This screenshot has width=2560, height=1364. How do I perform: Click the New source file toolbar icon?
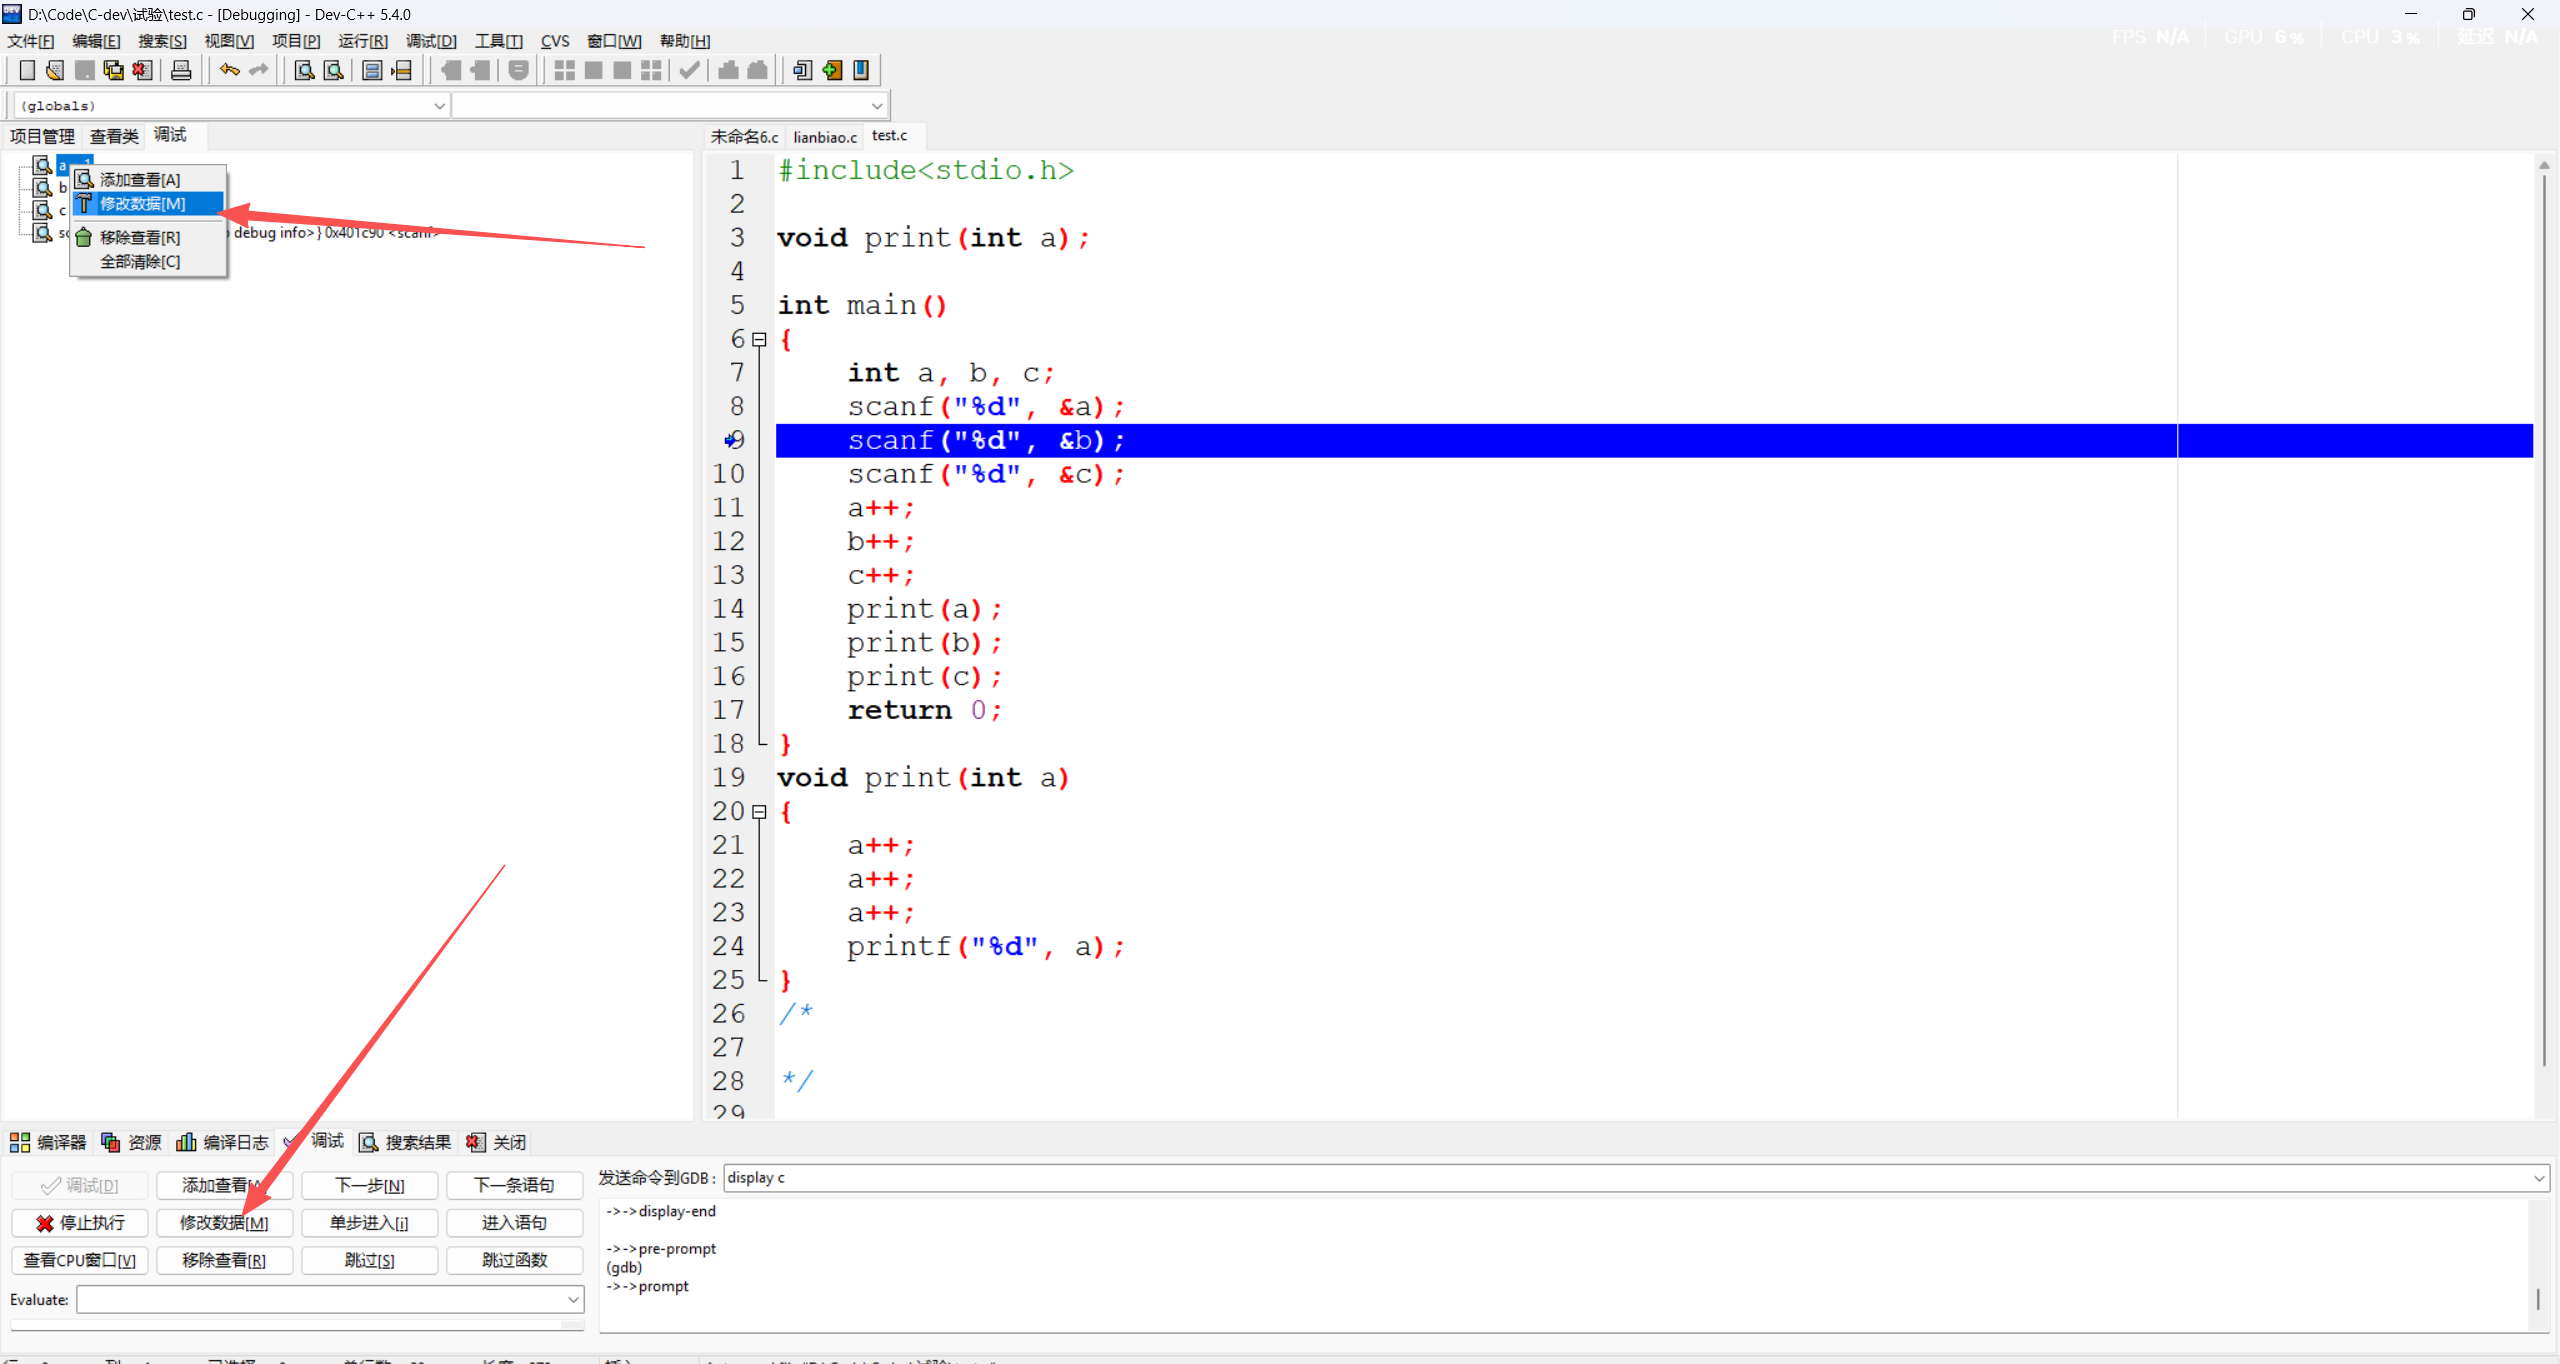pos(27,70)
